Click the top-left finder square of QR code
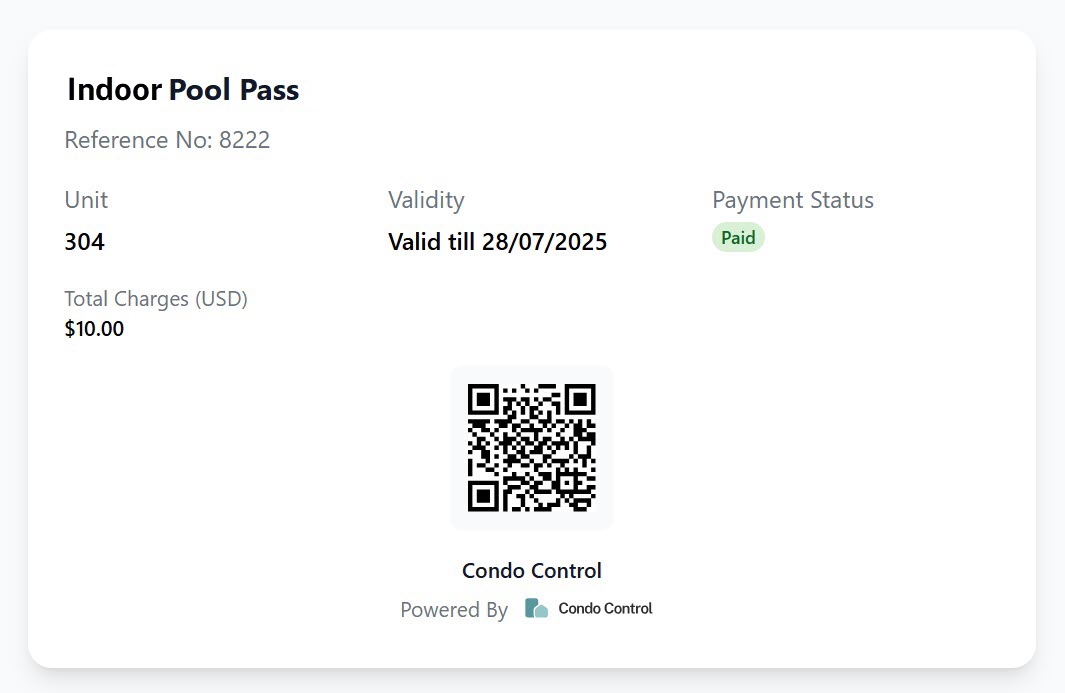 coord(484,400)
